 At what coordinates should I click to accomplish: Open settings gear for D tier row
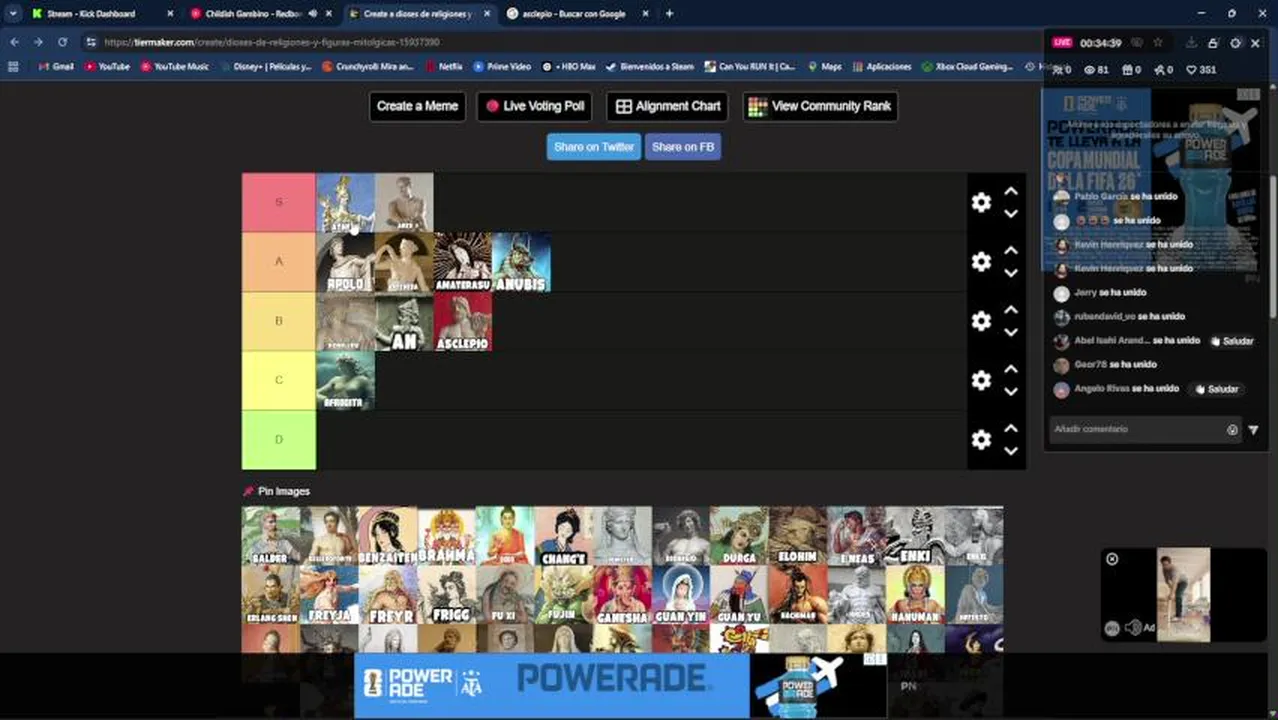[981, 440]
